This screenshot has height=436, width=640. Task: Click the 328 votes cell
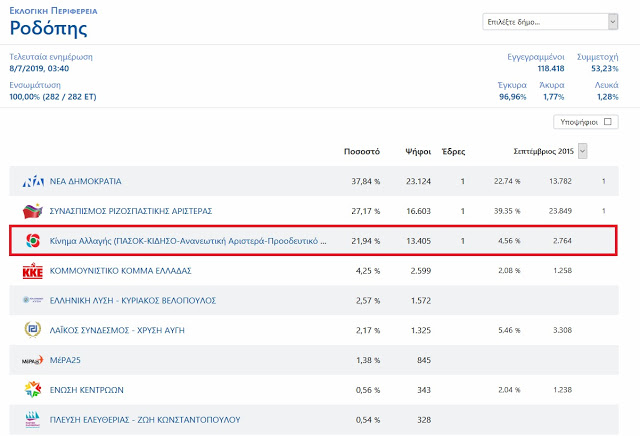pos(424,420)
